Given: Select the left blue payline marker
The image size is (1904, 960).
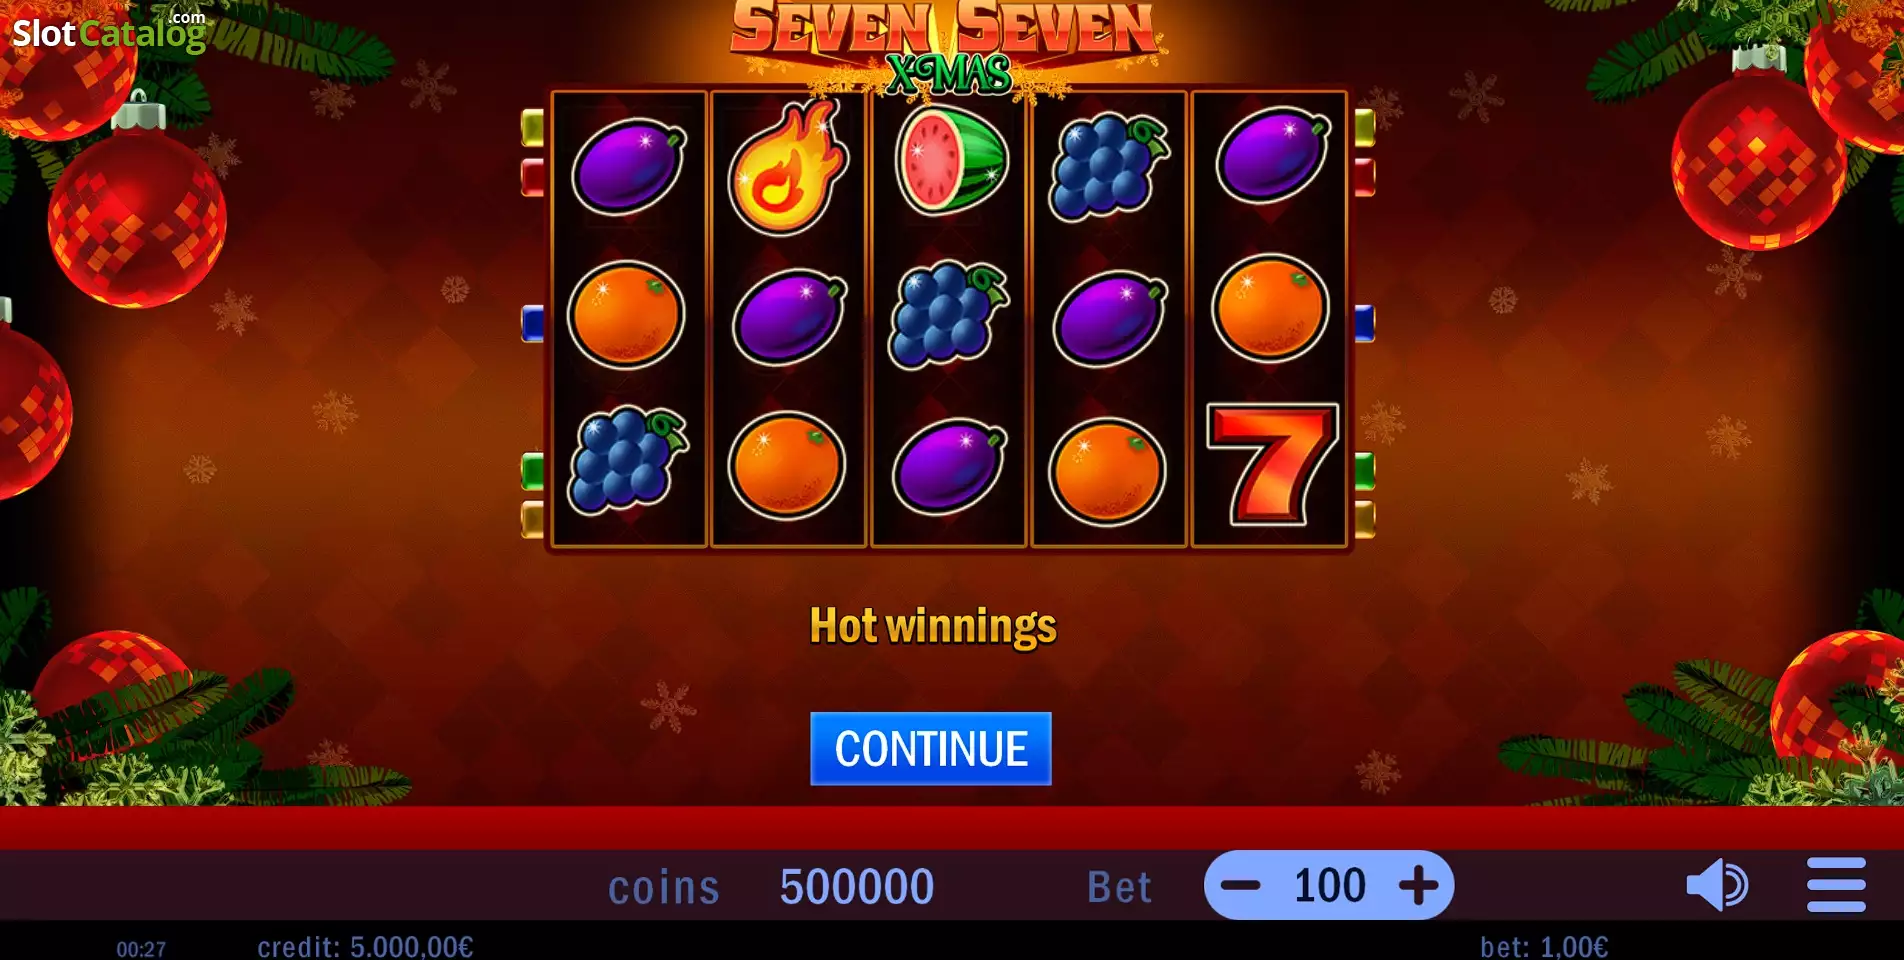Looking at the screenshot, I should click(532, 324).
